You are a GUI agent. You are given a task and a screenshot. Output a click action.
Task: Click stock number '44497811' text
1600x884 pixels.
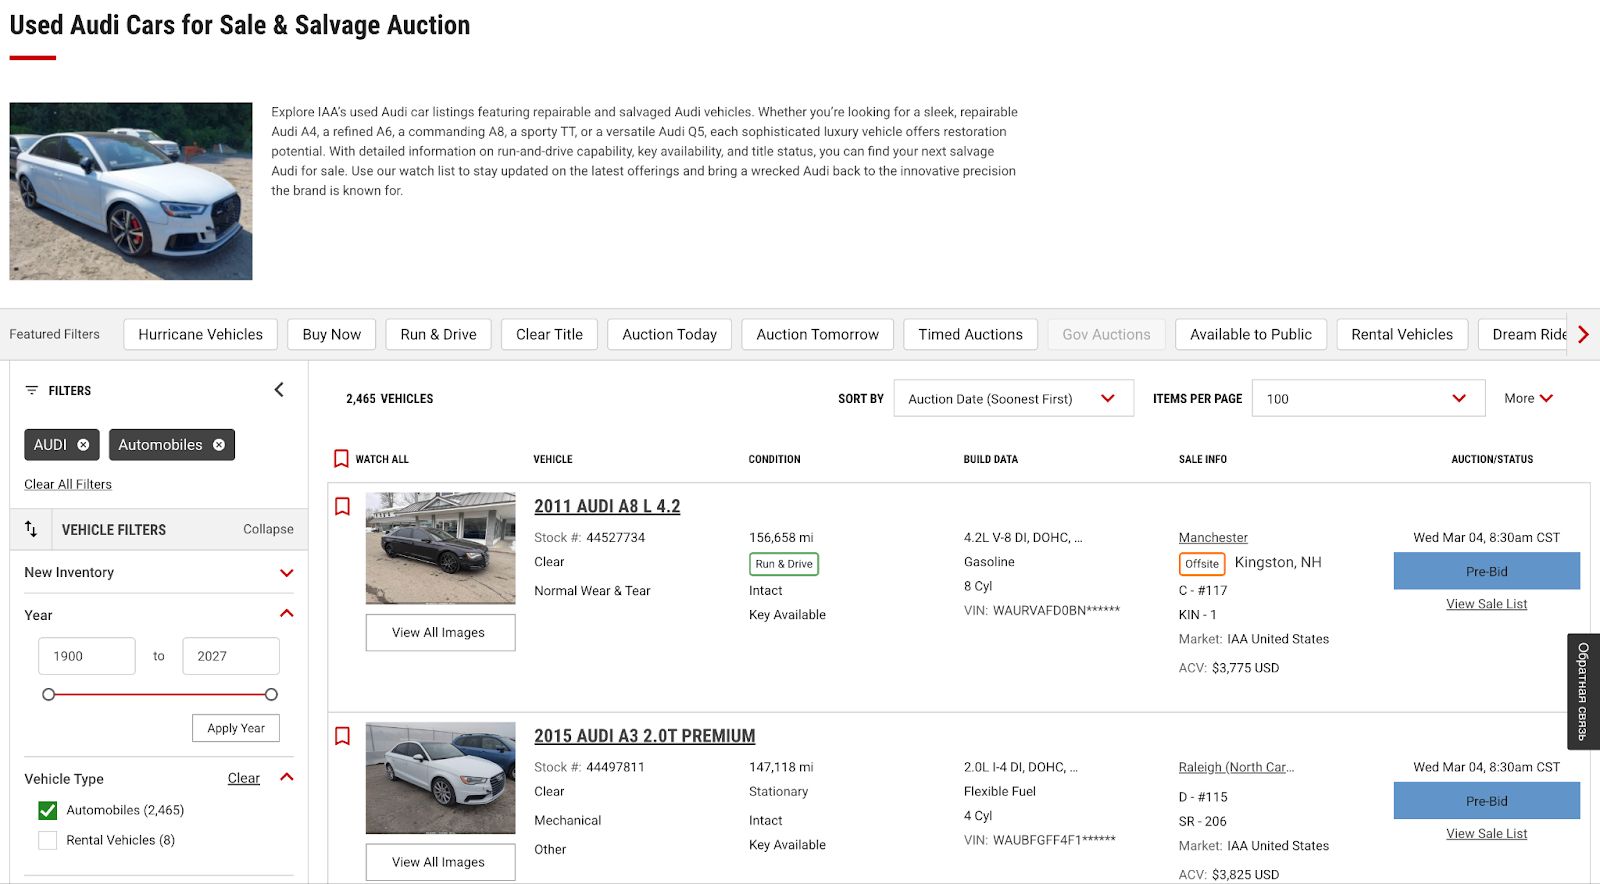pyautogui.click(x=616, y=767)
